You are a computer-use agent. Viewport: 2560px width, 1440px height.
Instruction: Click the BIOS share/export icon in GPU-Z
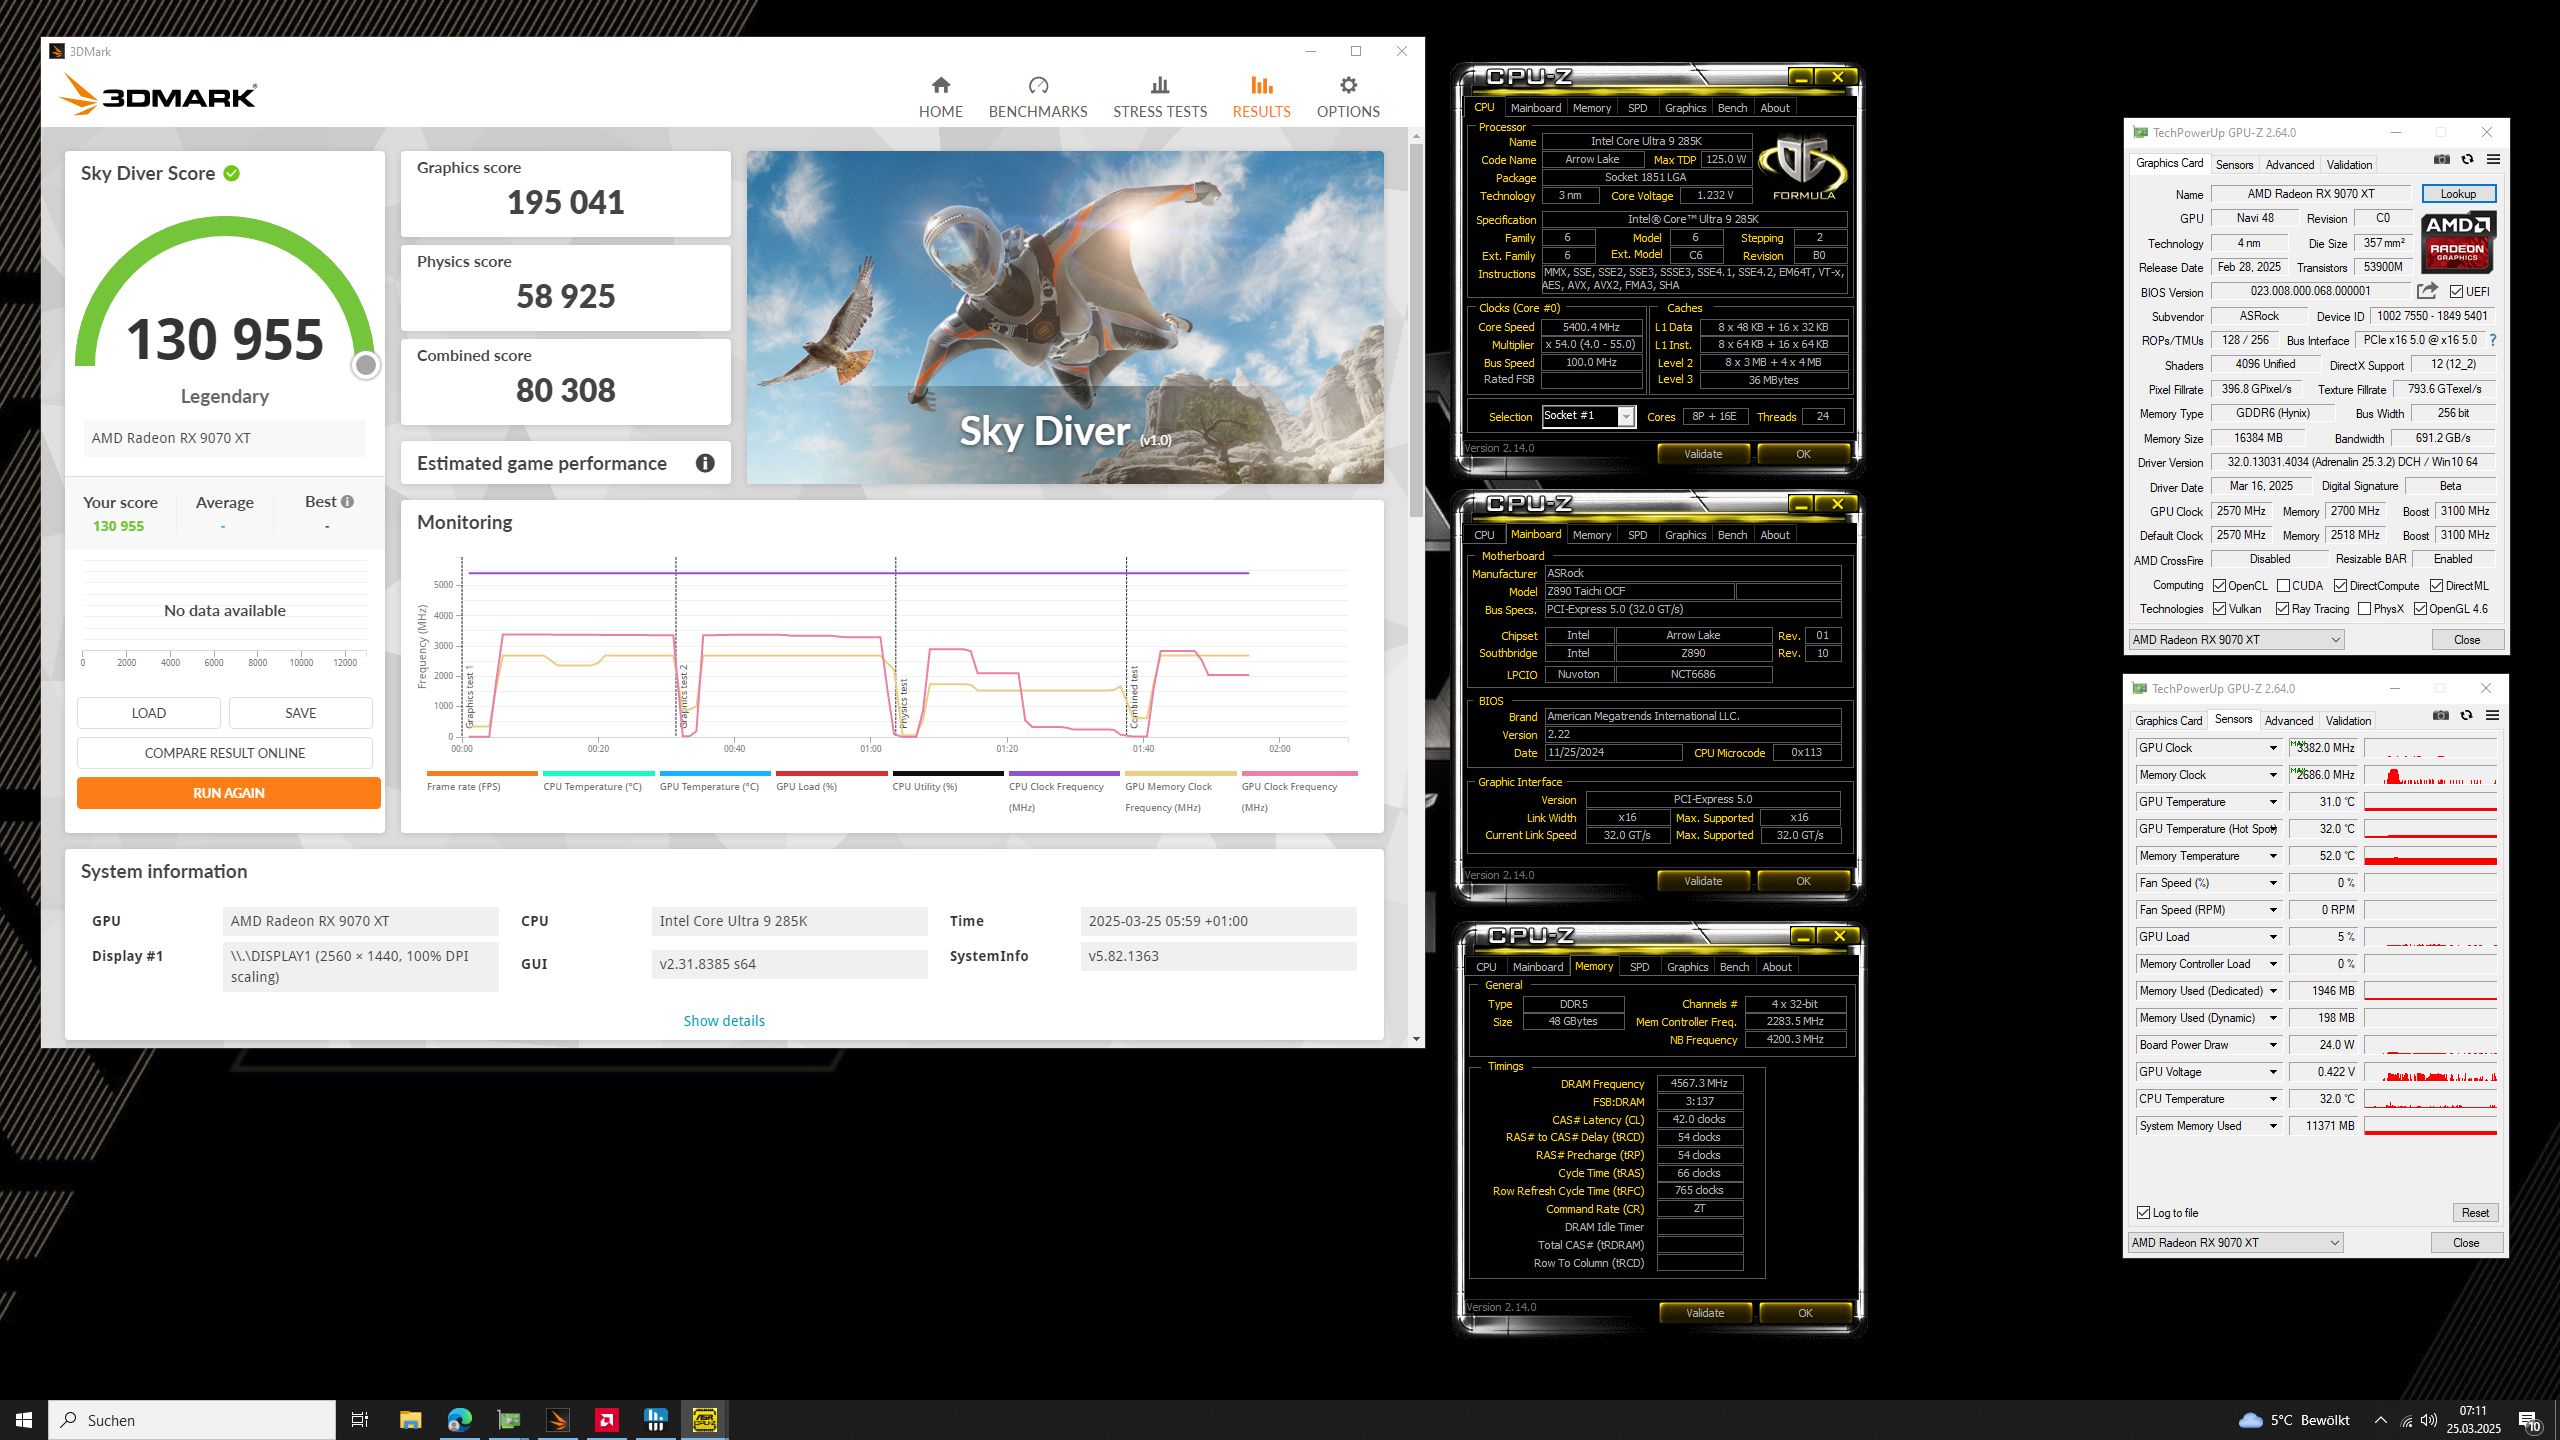coord(2427,291)
